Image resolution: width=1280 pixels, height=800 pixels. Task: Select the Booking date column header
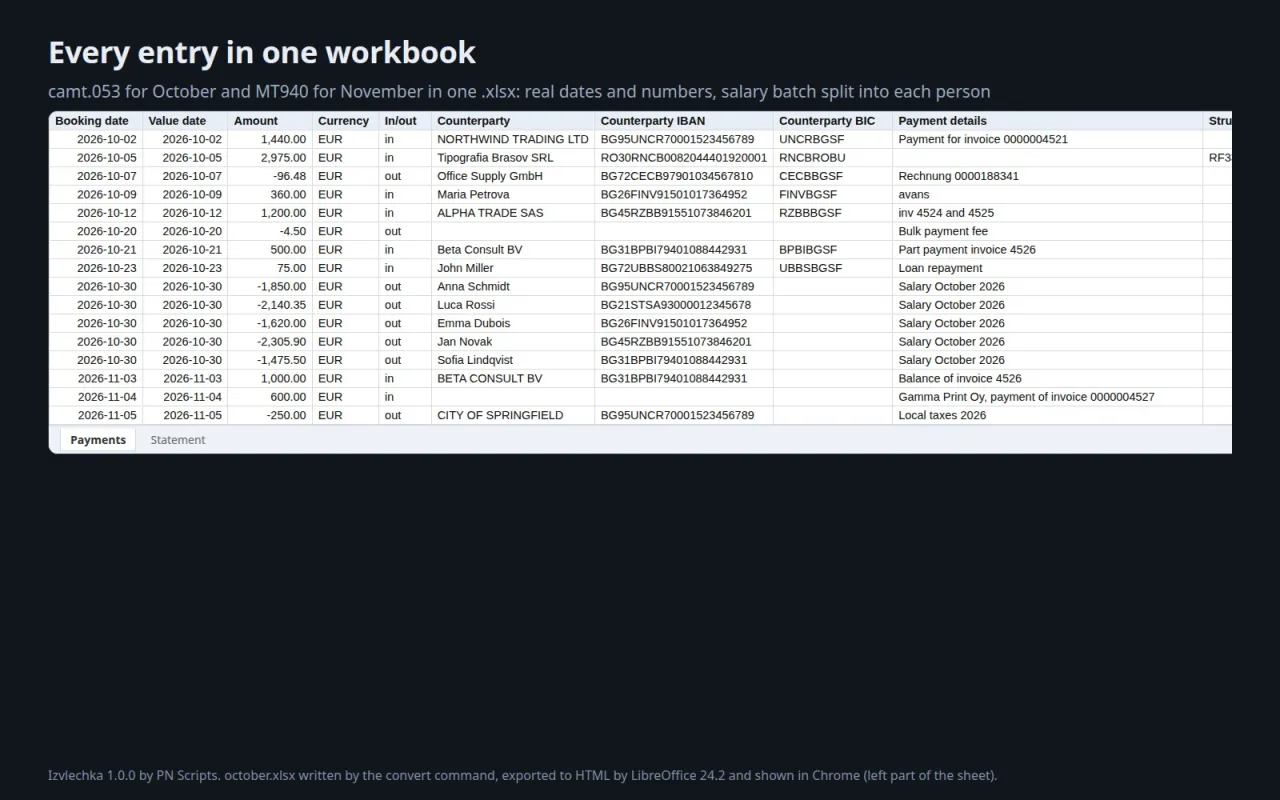pyautogui.click(x=96, y=121)
